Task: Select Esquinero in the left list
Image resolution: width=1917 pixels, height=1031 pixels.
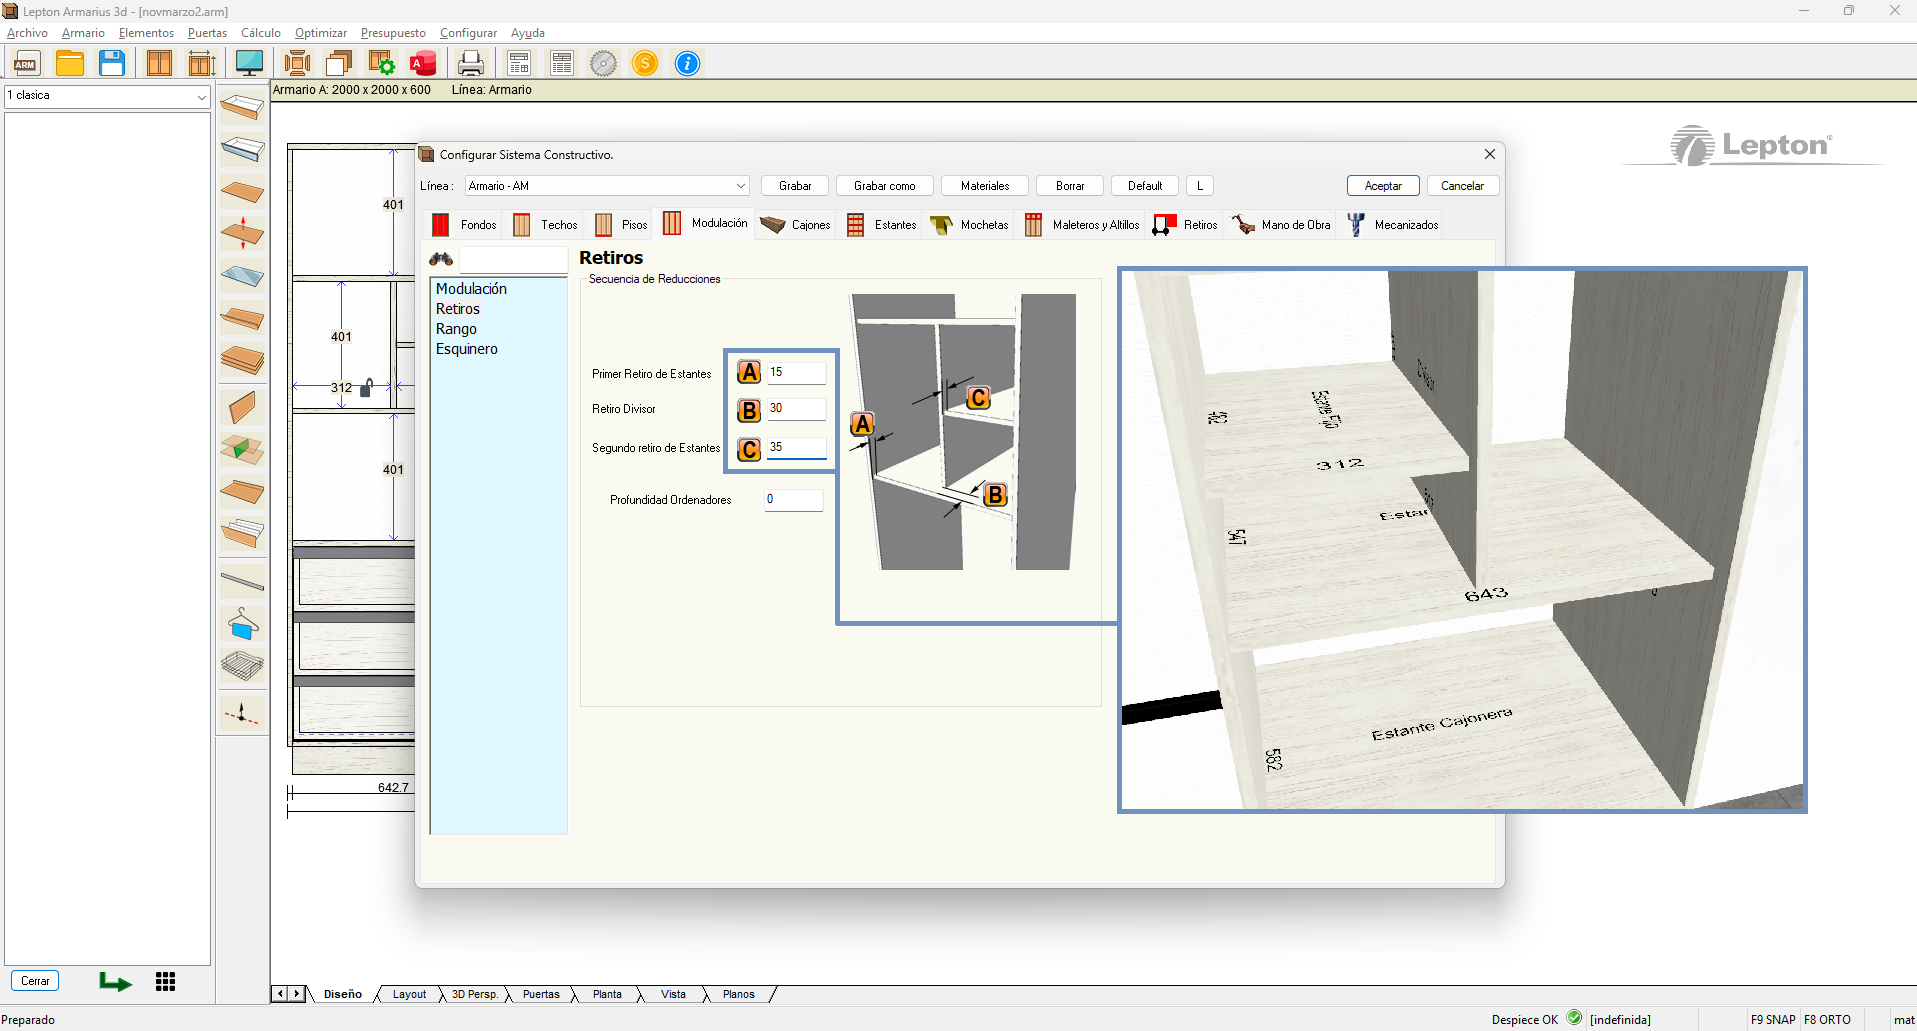Action: click(x=466, y=349)
